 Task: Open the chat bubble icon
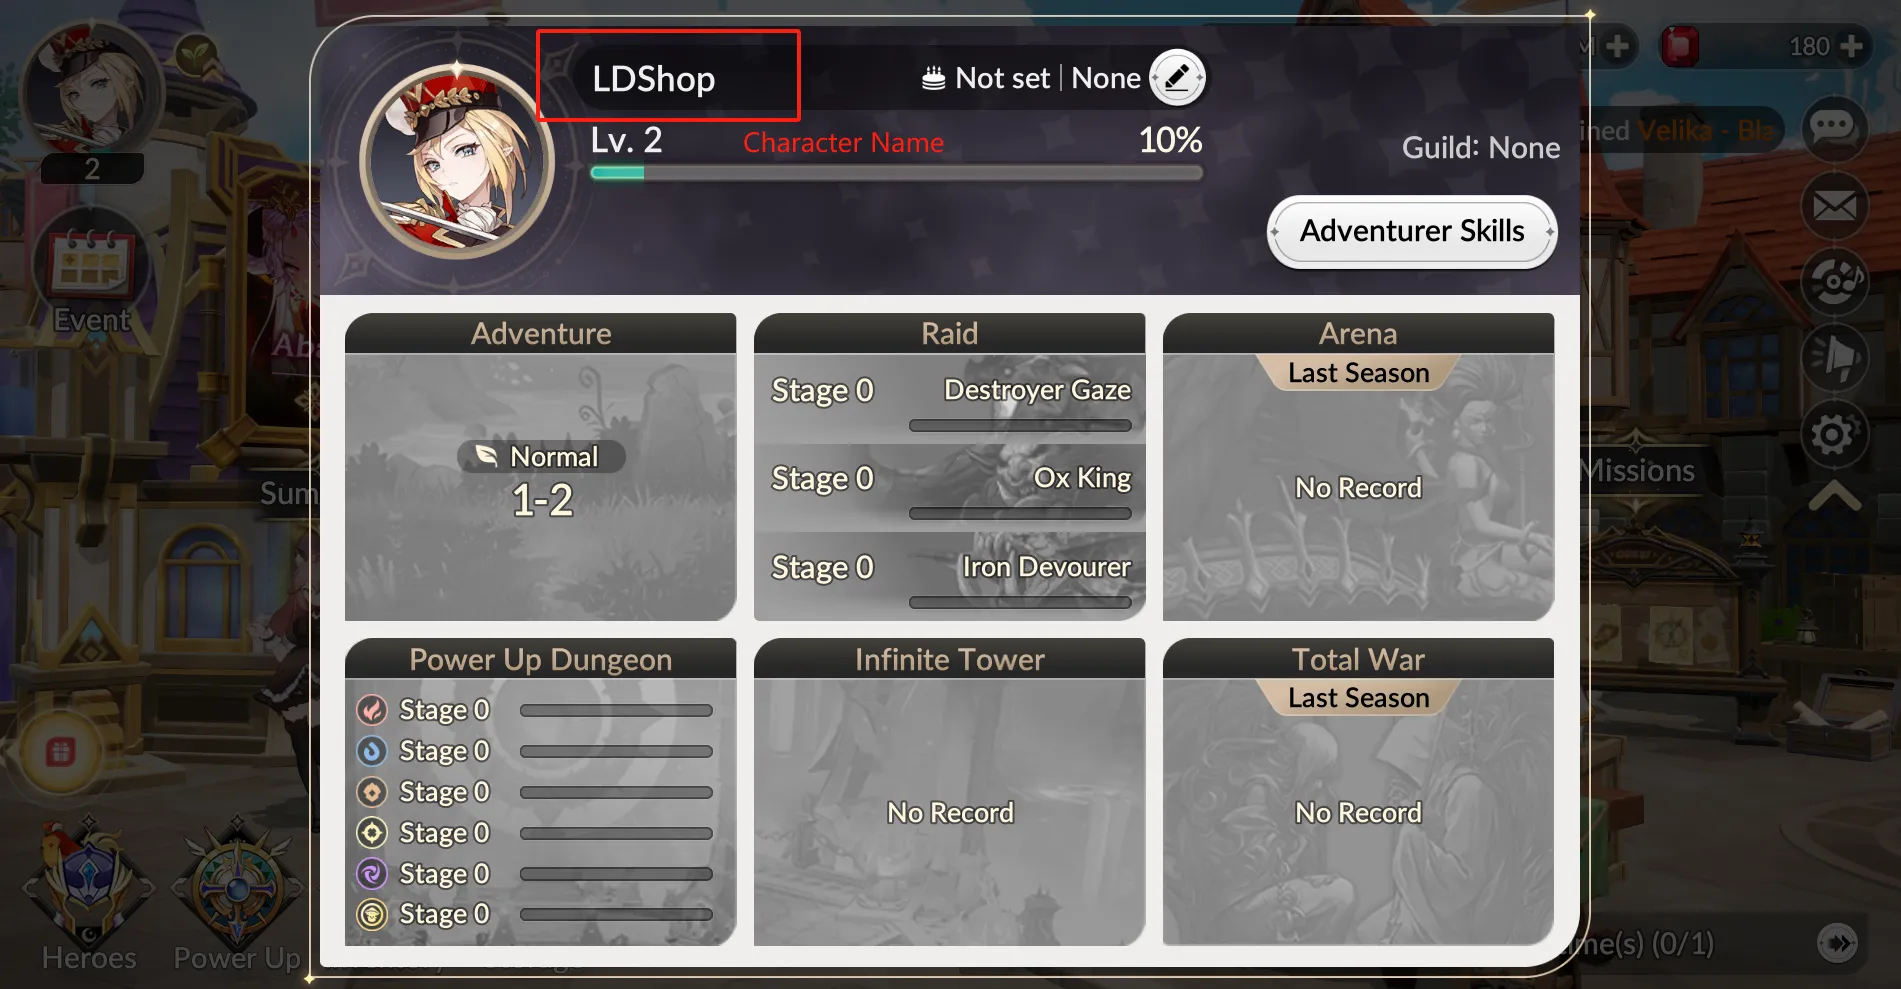(x=1834, y=128)
